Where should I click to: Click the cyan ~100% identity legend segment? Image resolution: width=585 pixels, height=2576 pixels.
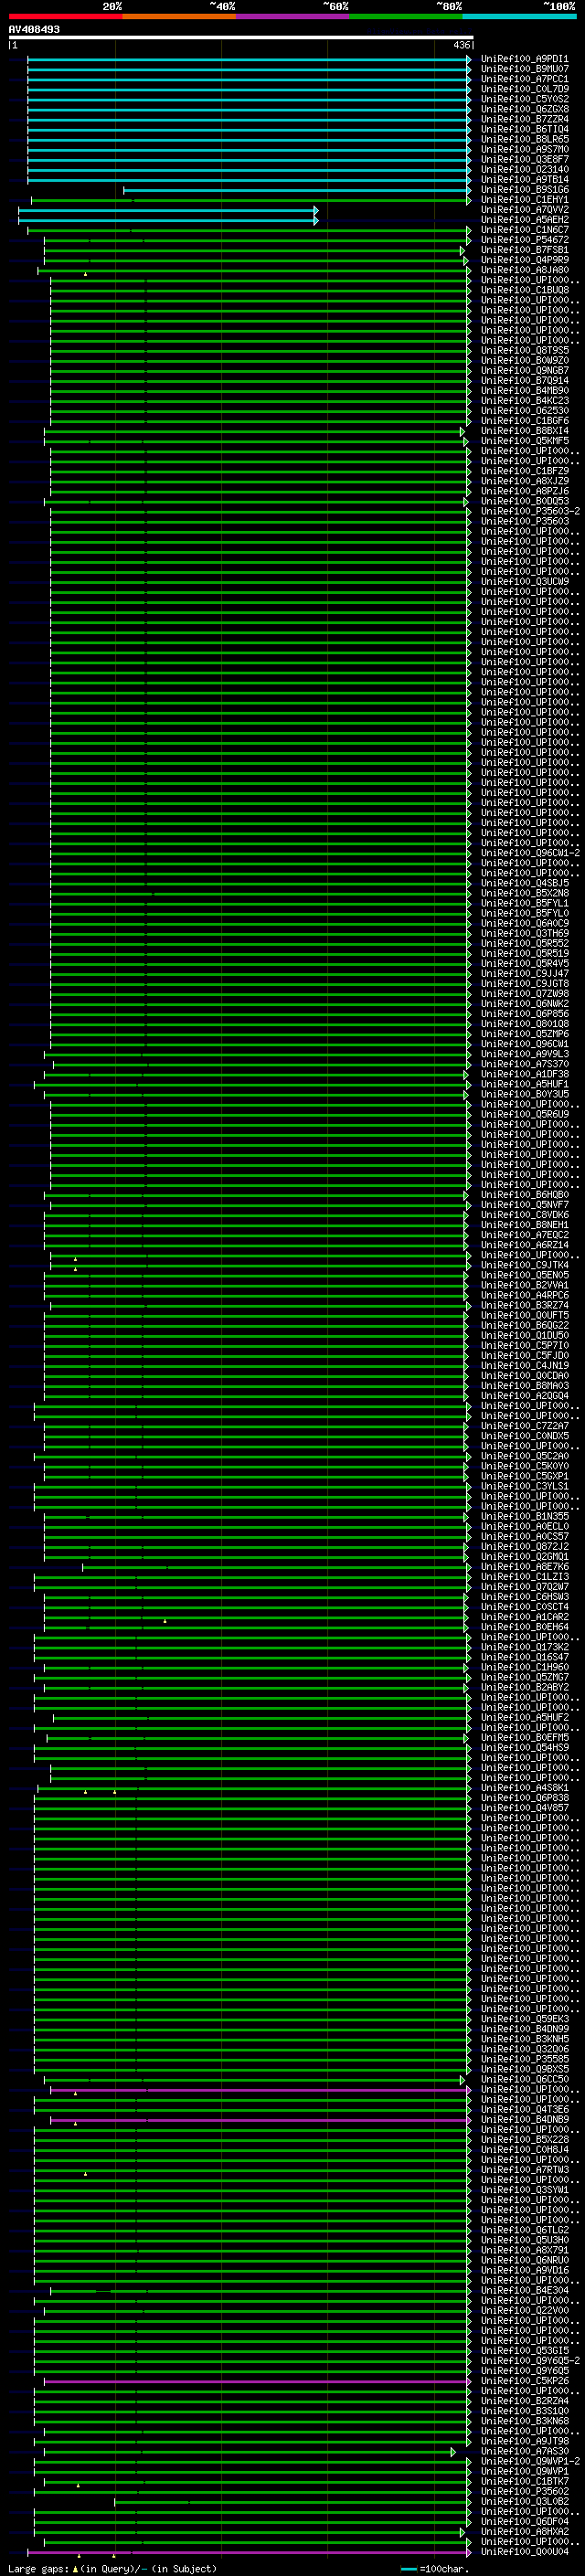click(519, 16)
